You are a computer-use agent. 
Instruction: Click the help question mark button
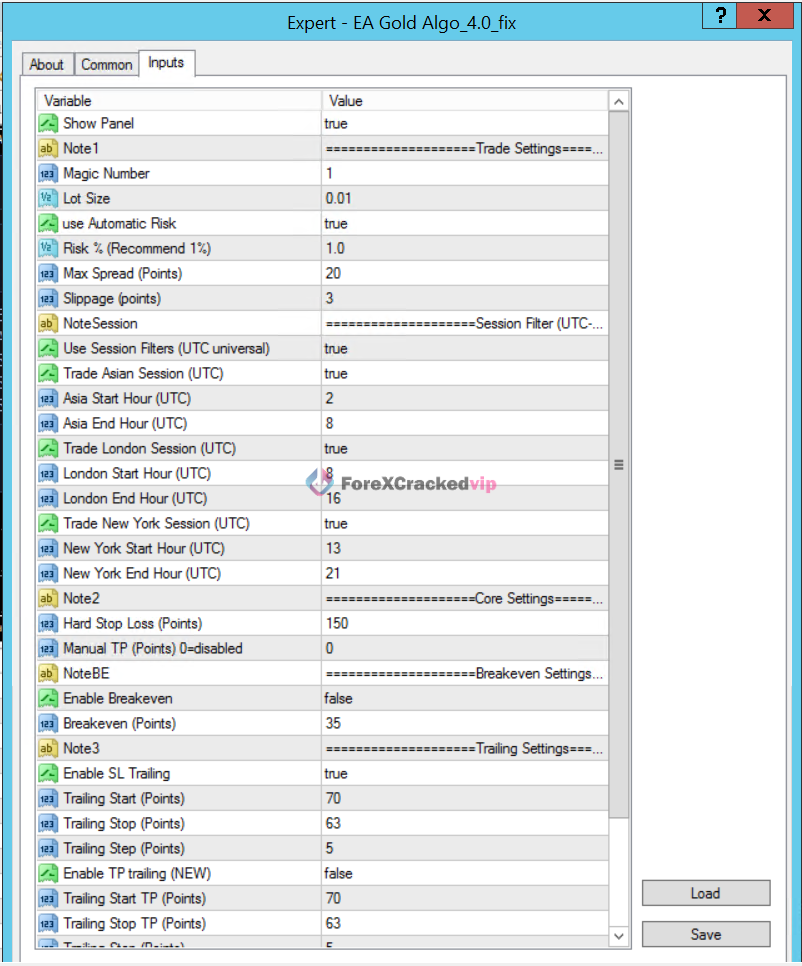coord(719,15)
